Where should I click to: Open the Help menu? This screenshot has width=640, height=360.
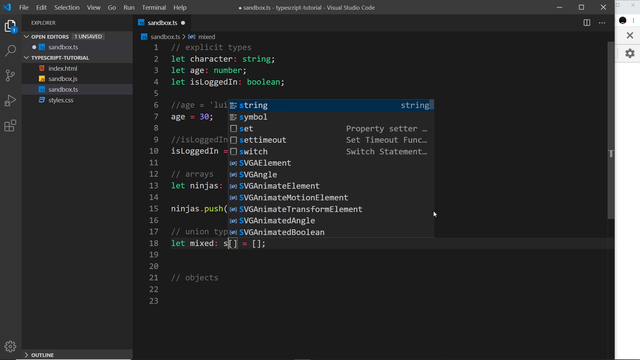180,7
